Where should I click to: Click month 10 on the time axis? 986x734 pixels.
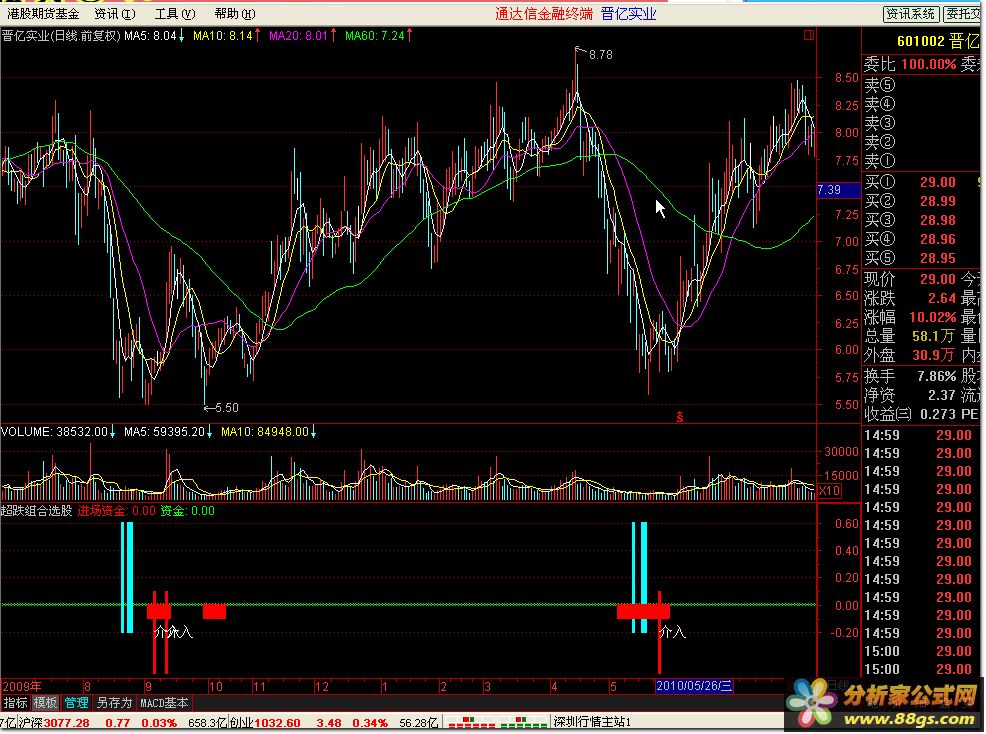tap(216, 686)
